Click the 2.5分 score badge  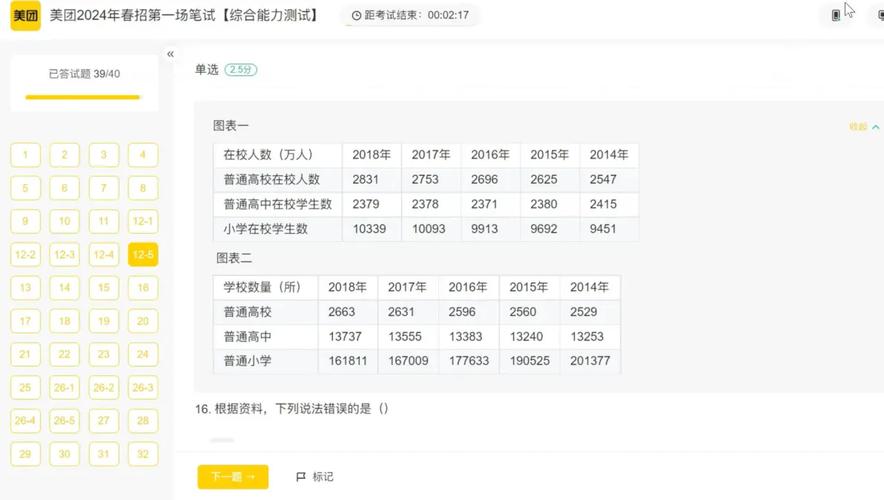coord(241,70)
